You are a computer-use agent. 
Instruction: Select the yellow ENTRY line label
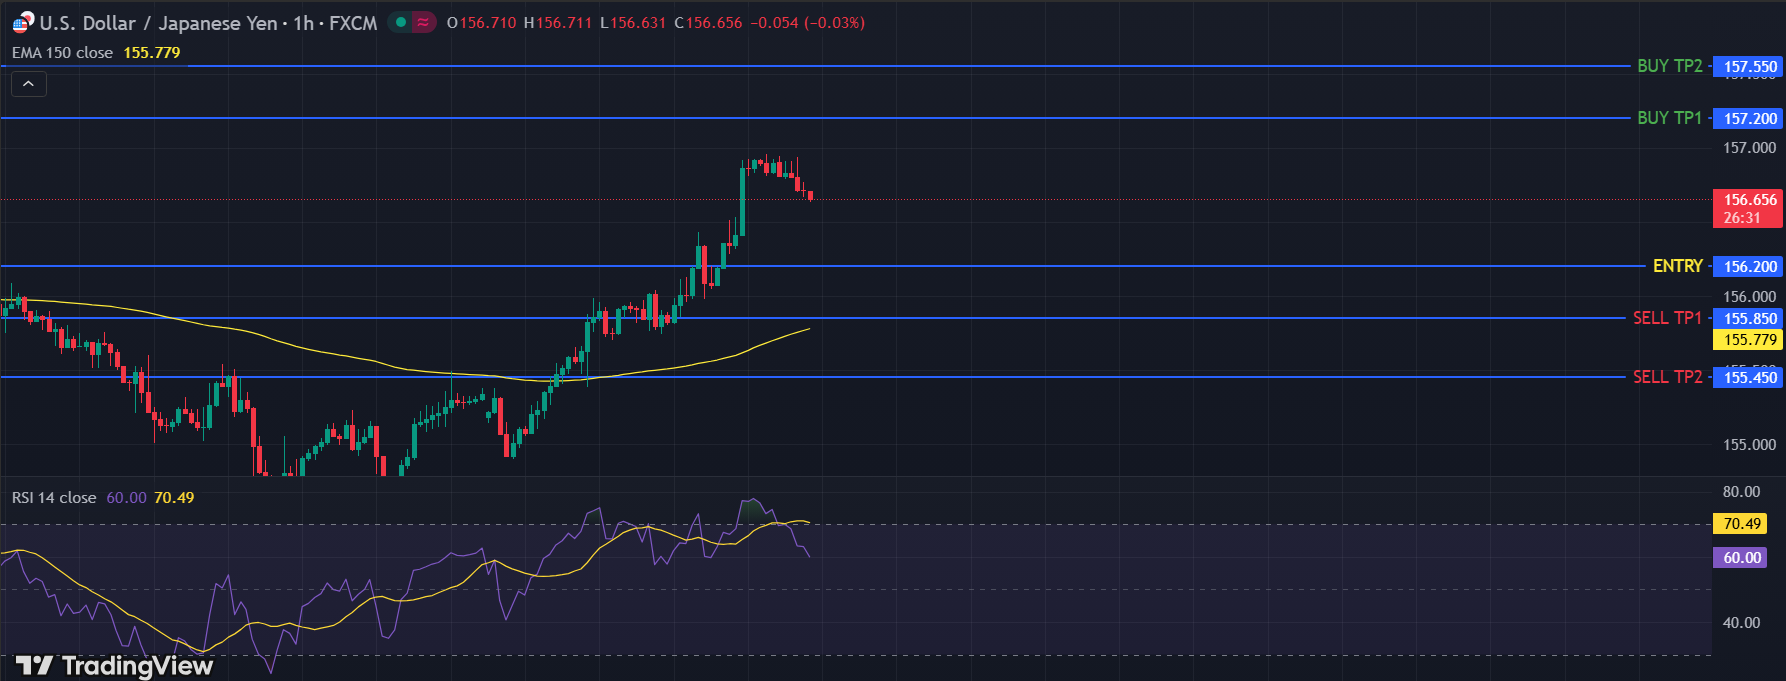coord(1677,266)
